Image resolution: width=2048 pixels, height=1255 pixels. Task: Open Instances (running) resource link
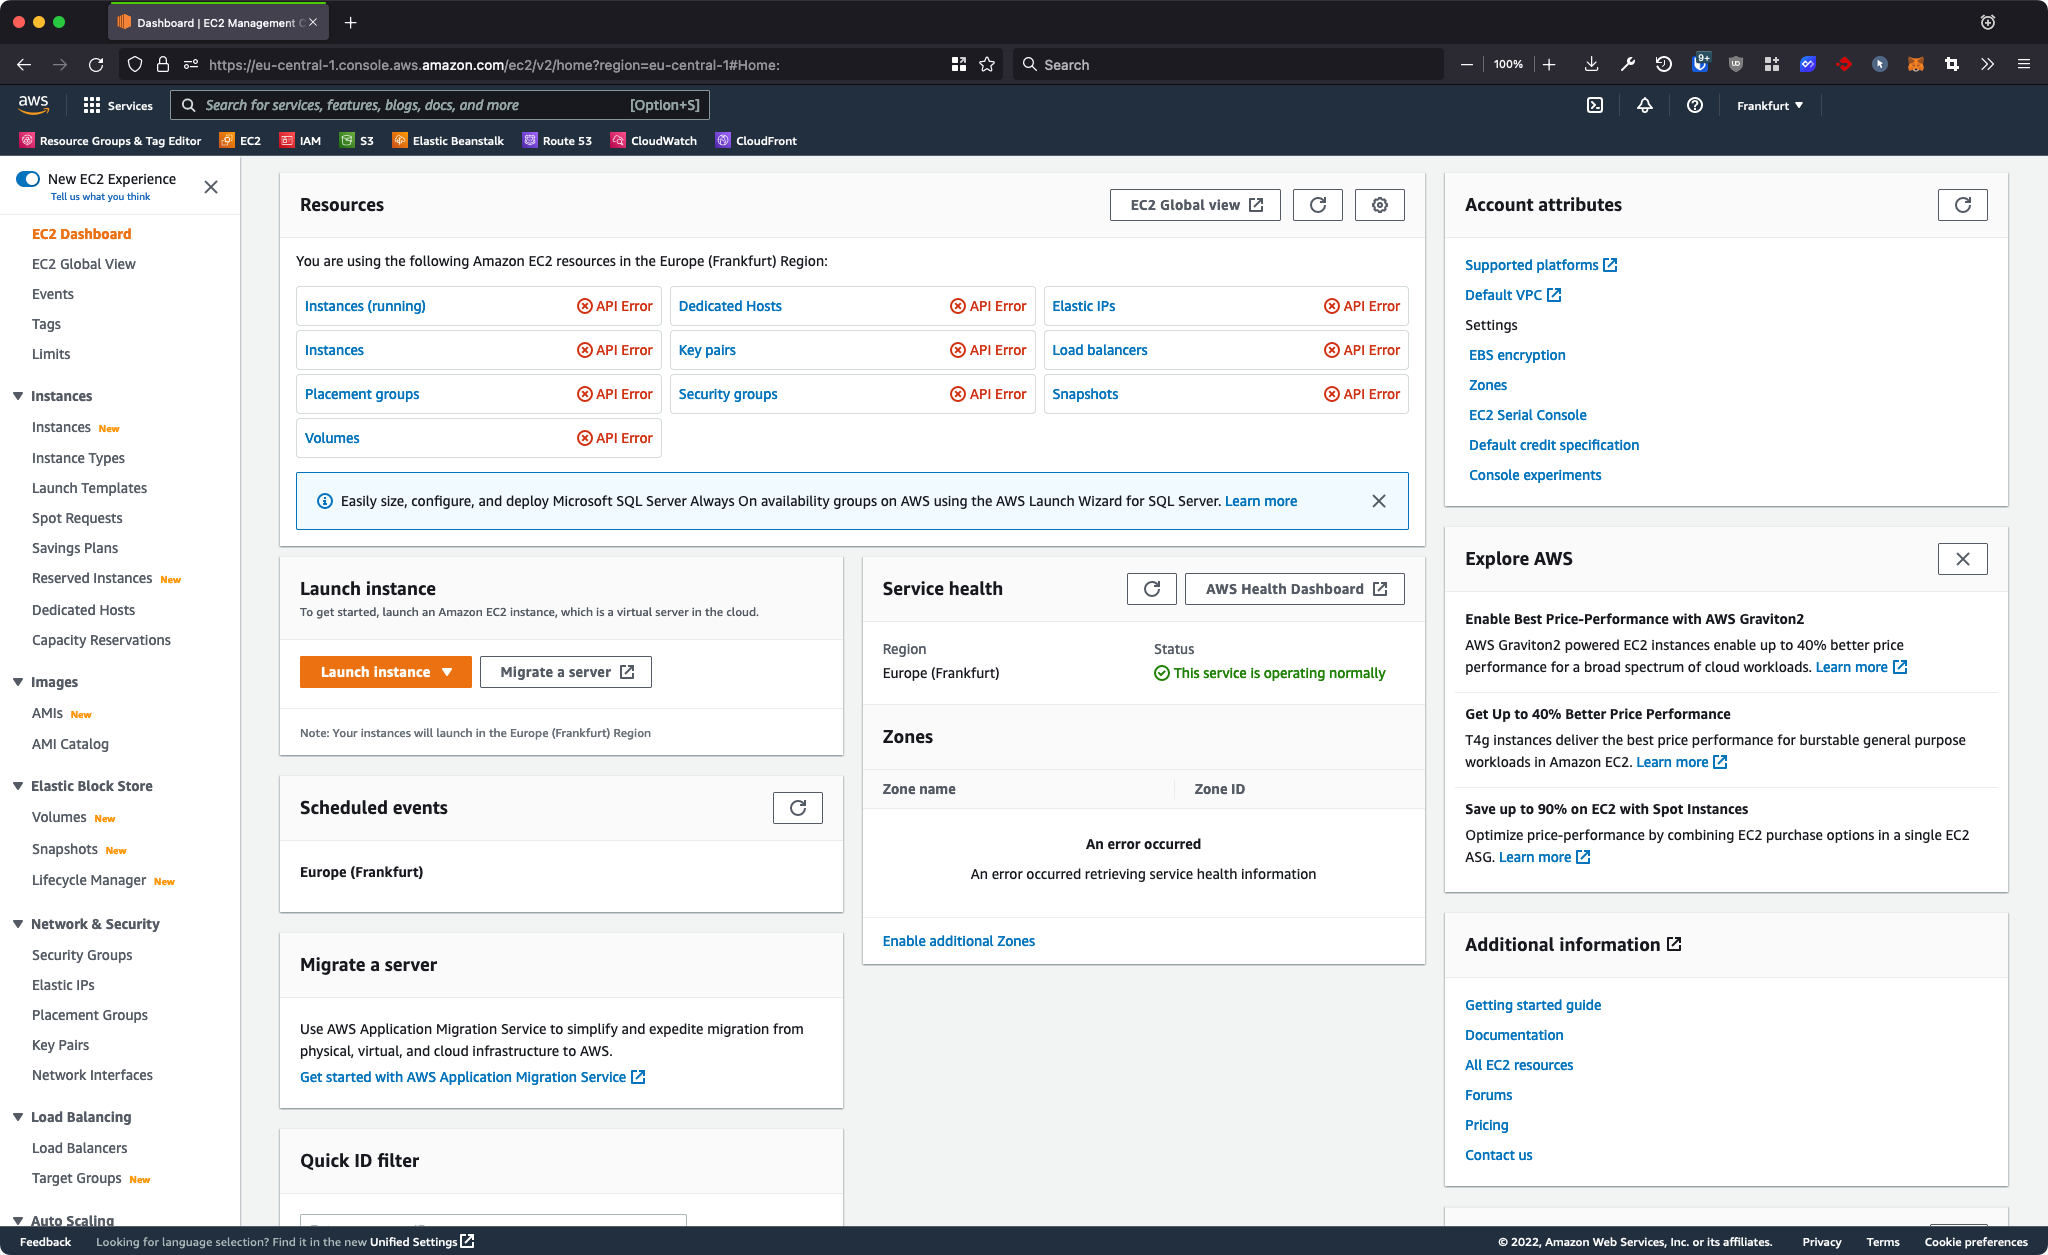pyautogui.click(x=365, y=306)
